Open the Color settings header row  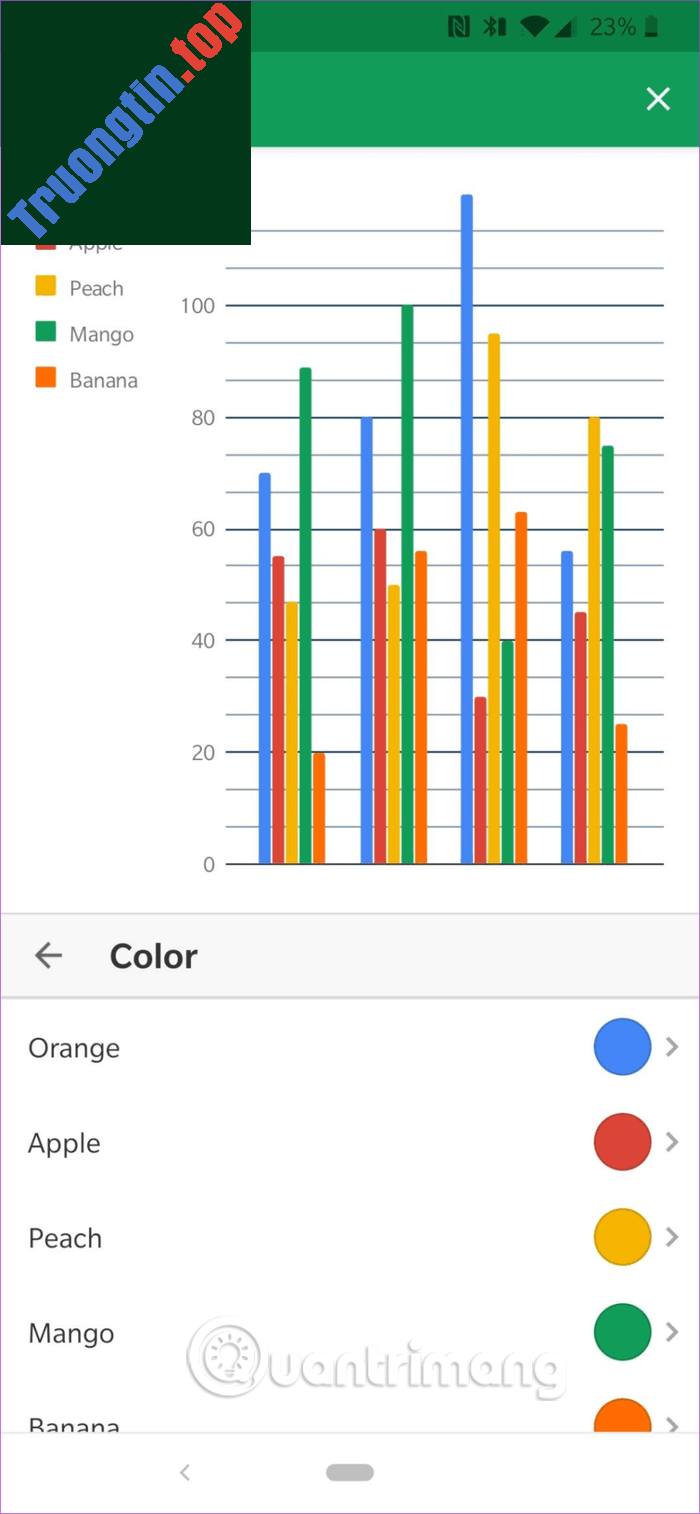click(153, 955)
